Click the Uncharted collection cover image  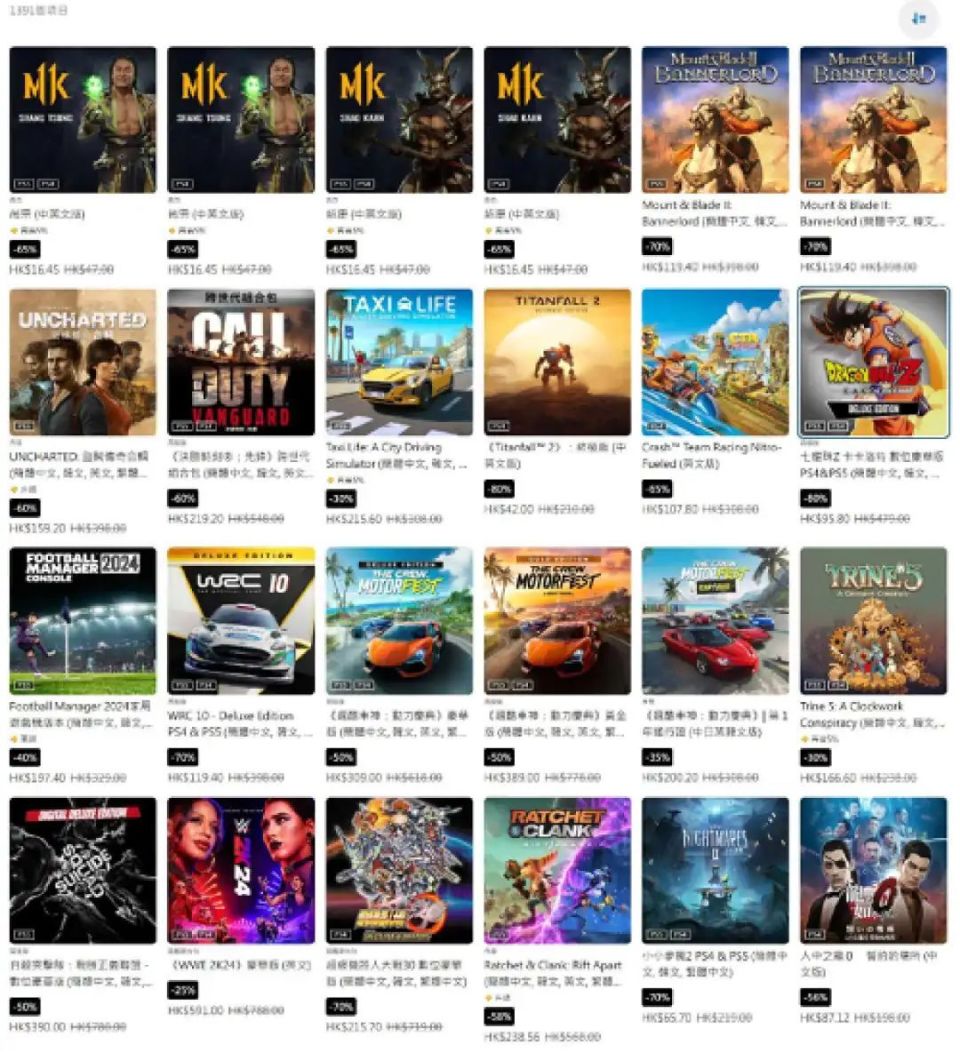click(x=83, y=363)
